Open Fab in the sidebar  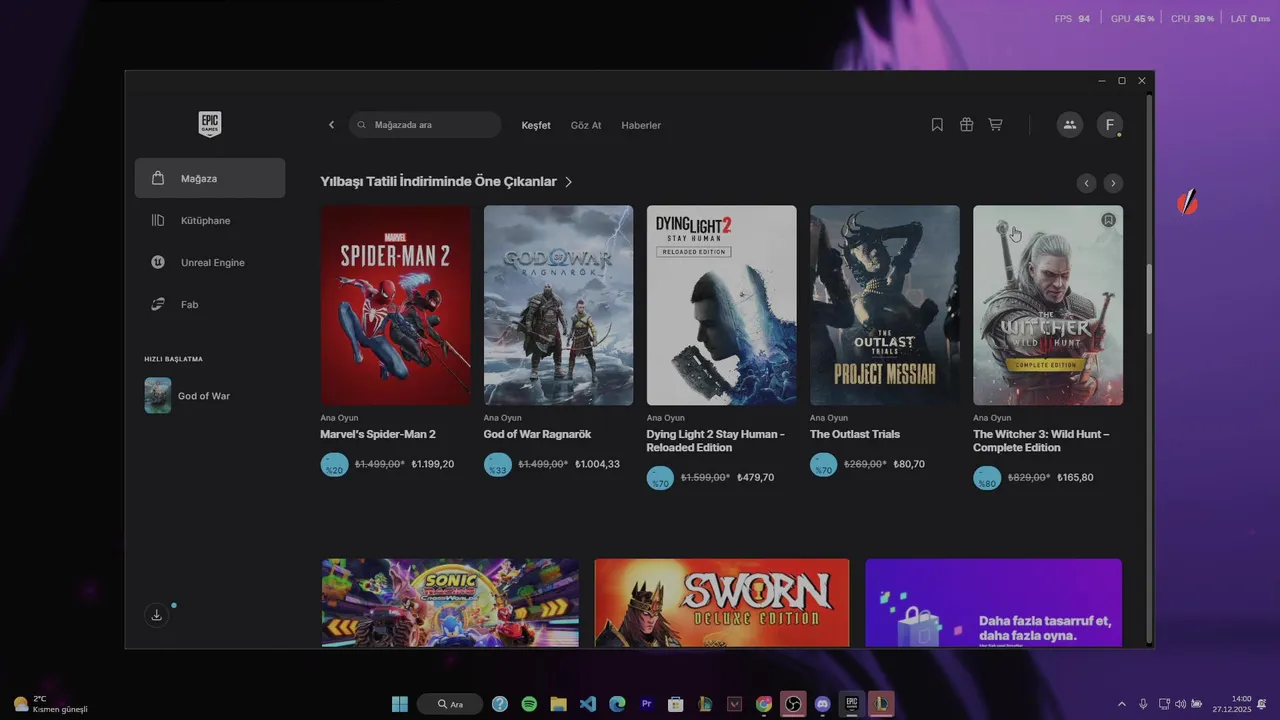pos(210,304)
